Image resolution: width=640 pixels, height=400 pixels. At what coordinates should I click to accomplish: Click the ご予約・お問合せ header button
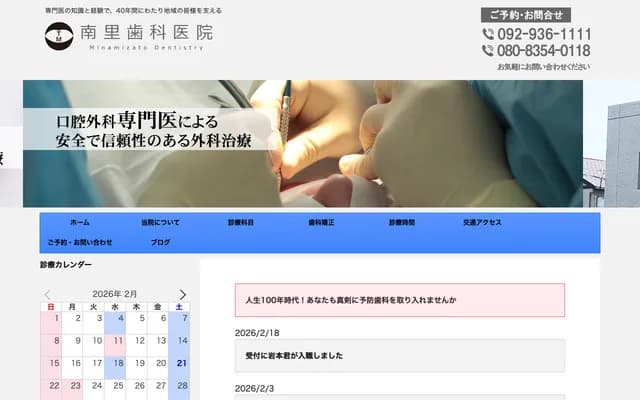click(526, 15)
